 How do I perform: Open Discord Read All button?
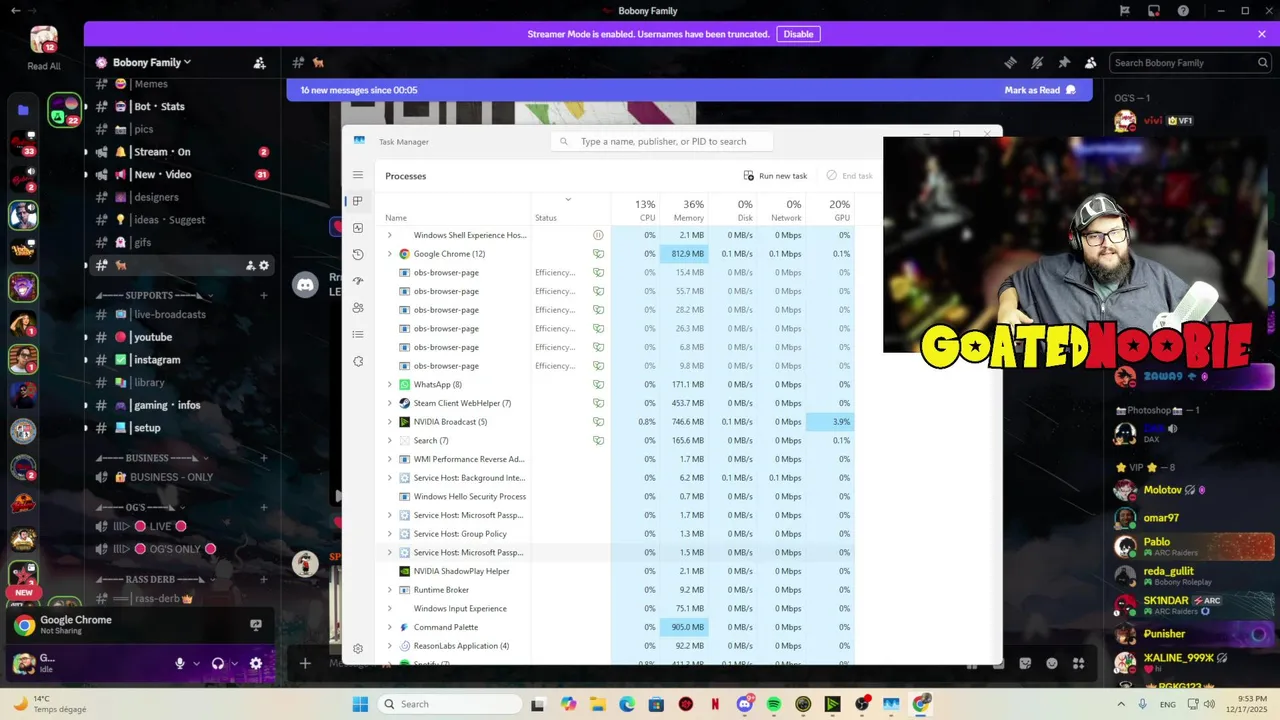[44, 48]
